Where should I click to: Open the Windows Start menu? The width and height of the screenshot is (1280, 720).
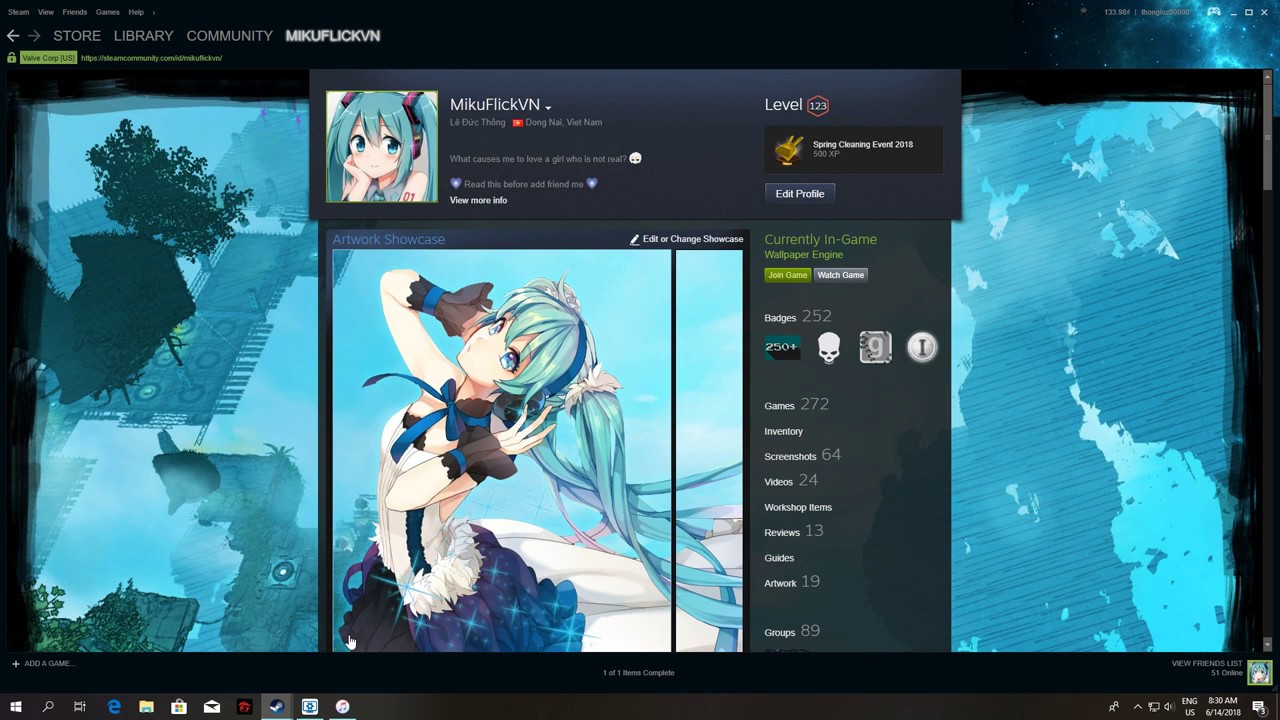point(15,707)
